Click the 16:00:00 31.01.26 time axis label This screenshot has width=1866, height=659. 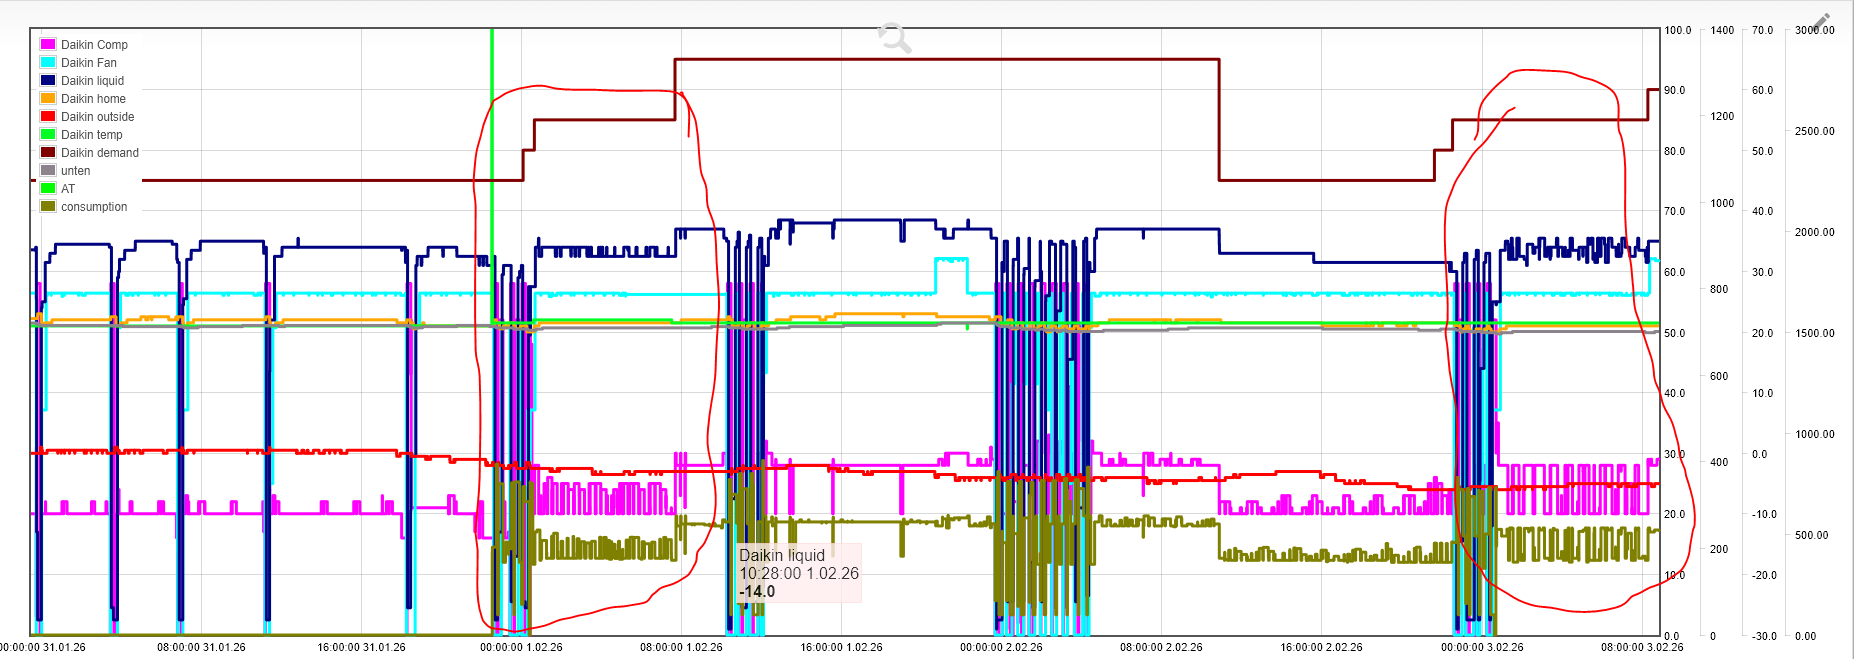click(361, 647)
